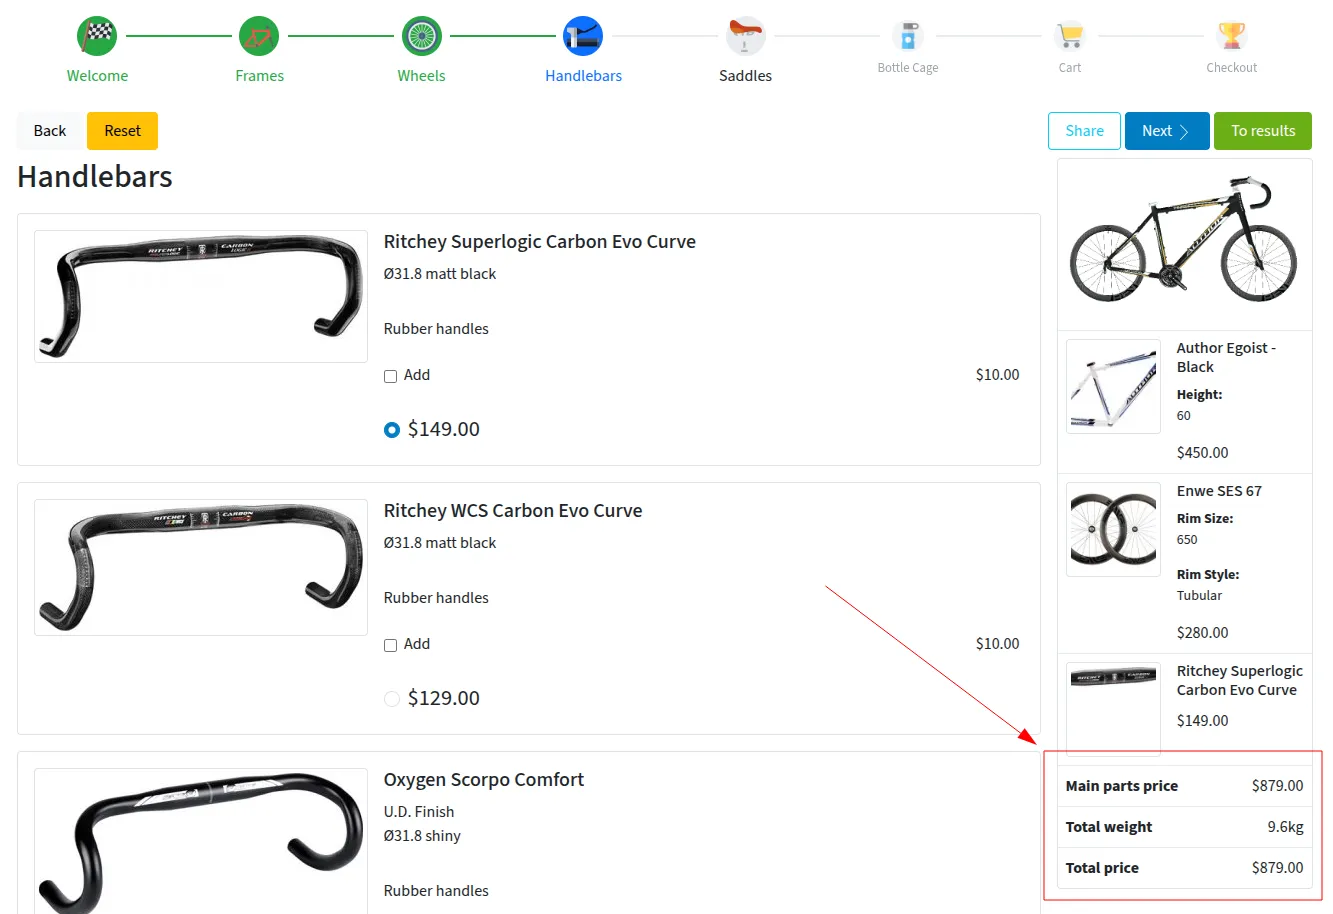Open the Saddles step label

point(745,76)
